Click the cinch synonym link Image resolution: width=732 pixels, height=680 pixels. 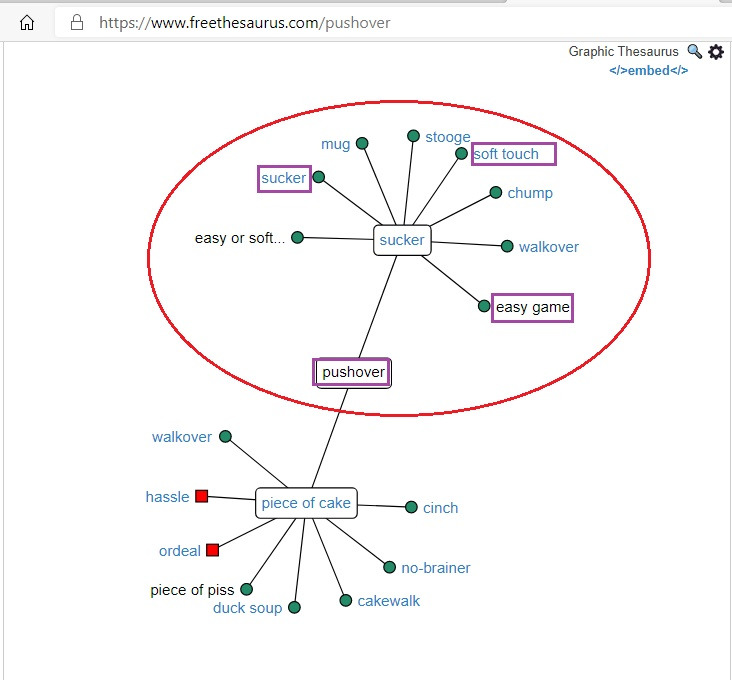pos(440,508)
